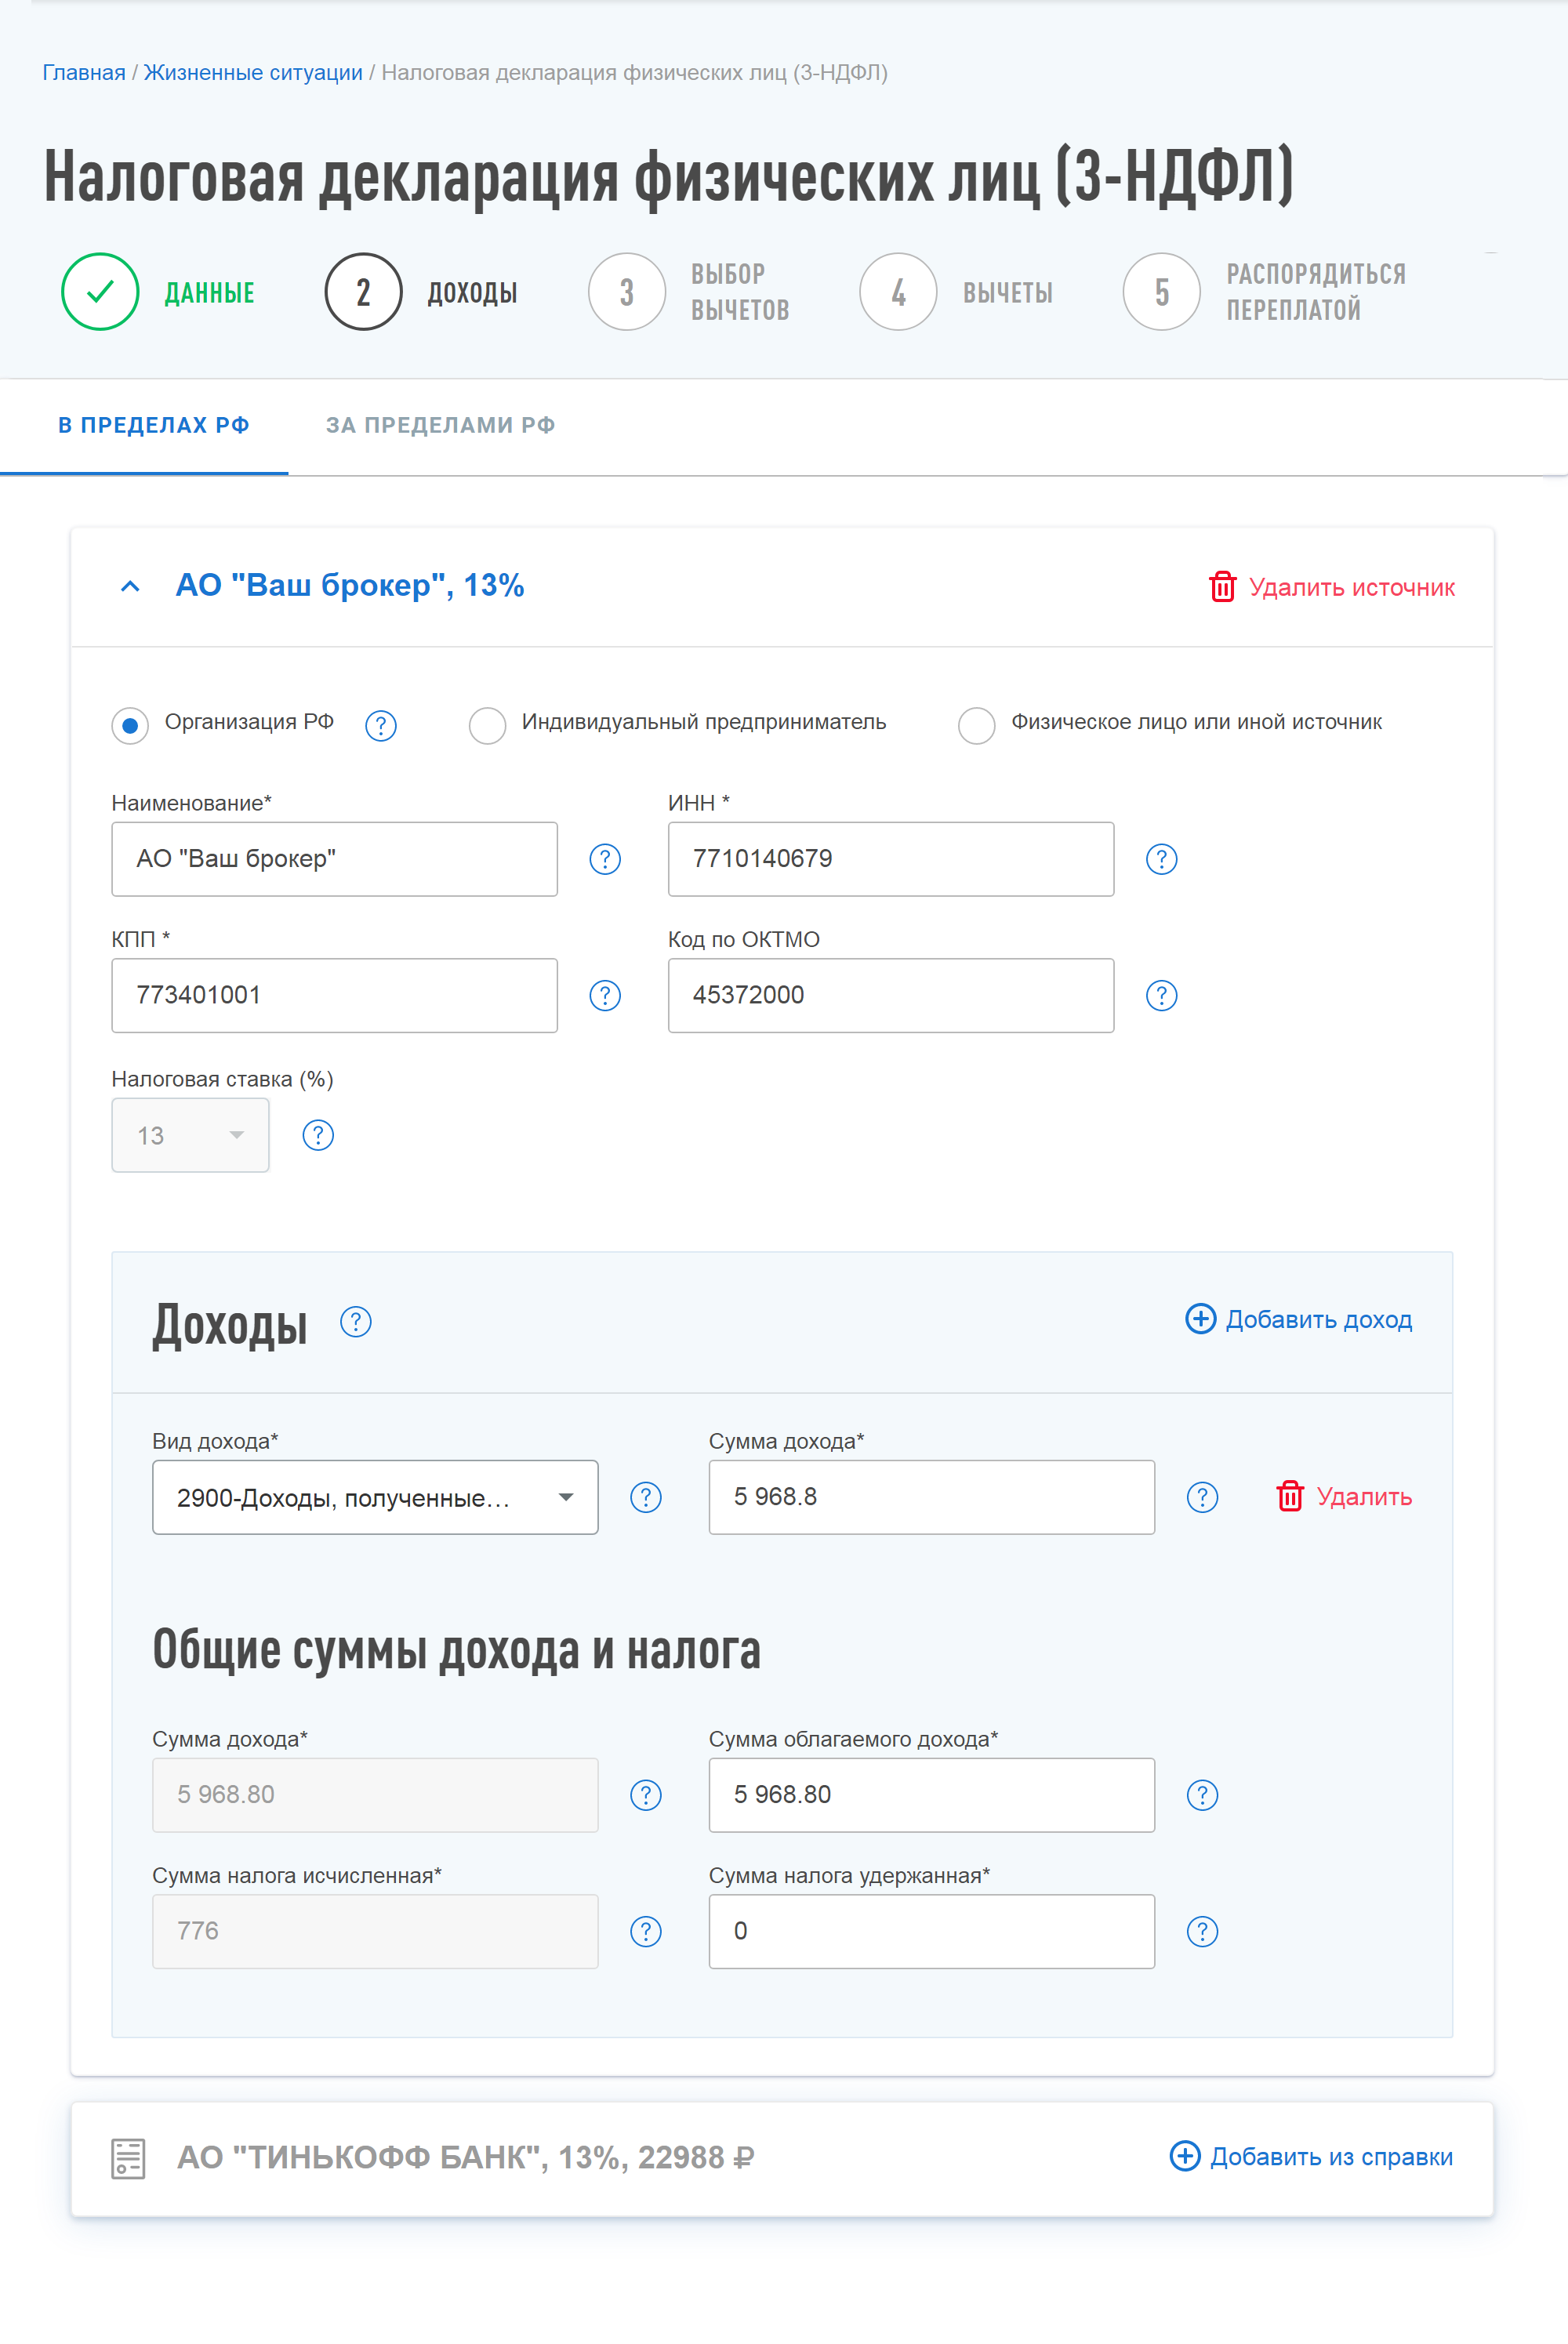Click the trash icon next to Удалить income
Screen dimensions: 1568x2344
coord(1290,1496)
